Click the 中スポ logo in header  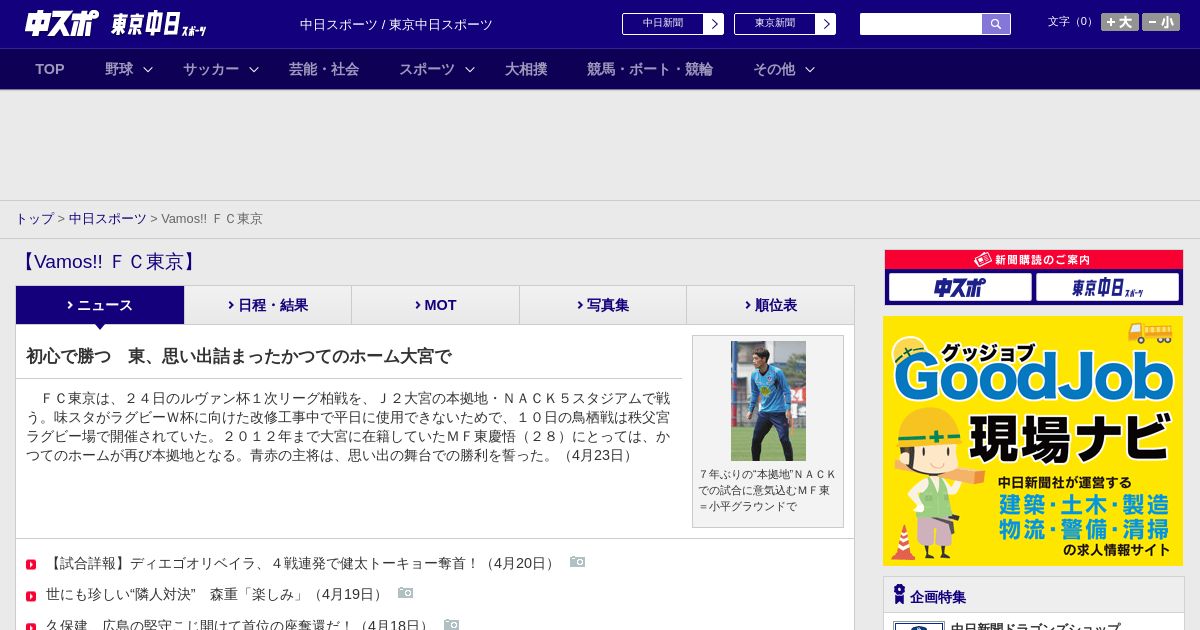[62, 23]
